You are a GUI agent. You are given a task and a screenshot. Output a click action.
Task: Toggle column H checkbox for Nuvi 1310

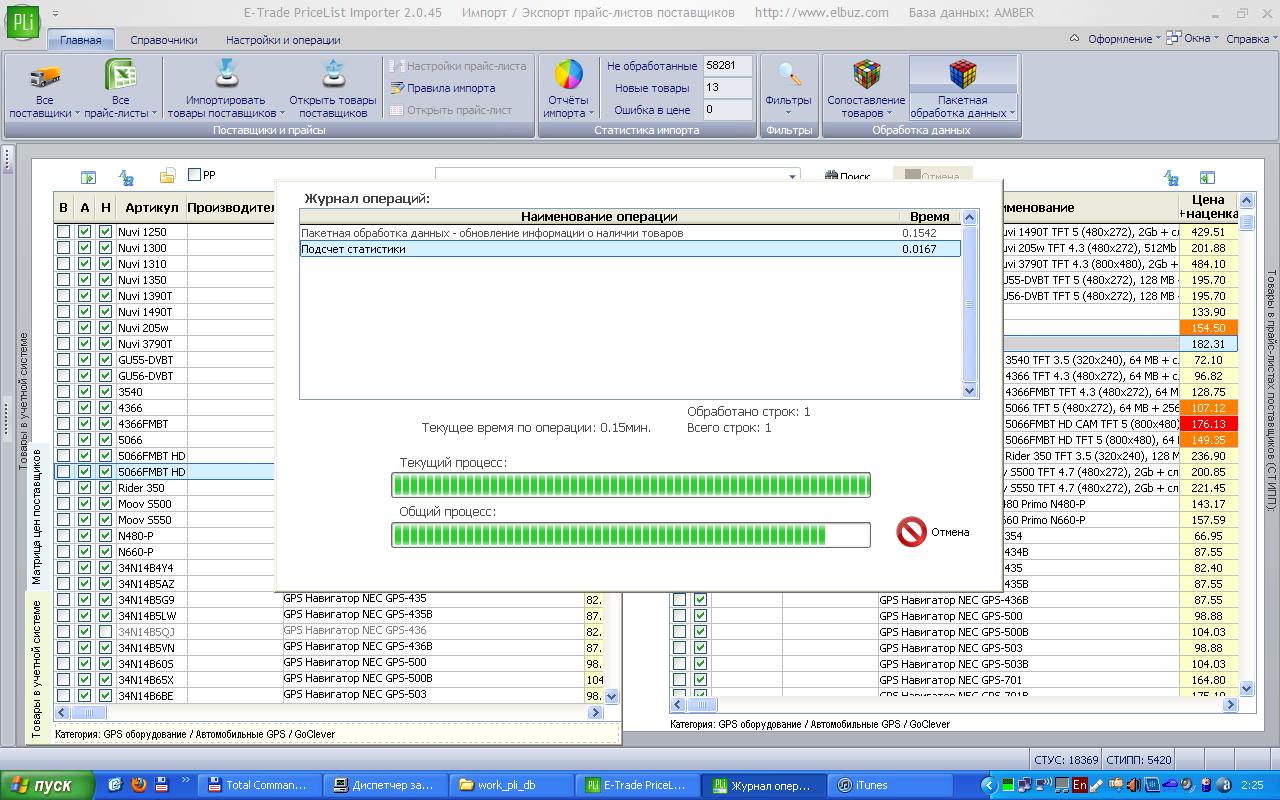pyautogui.click(x=106, y=264)
